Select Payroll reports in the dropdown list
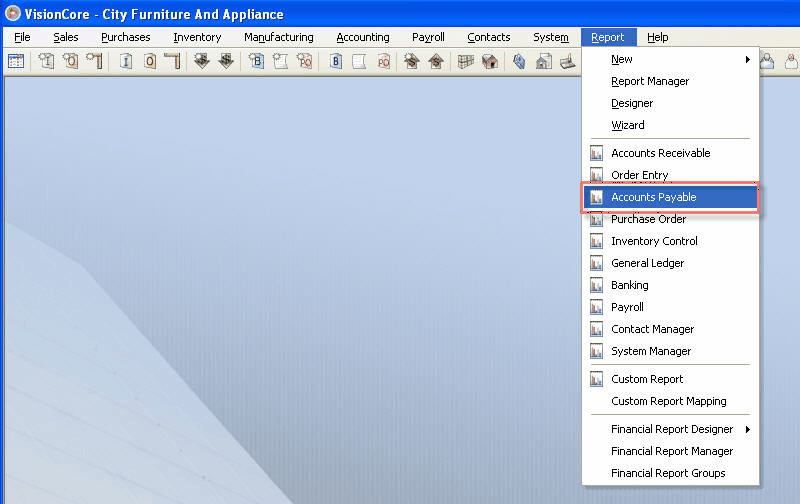Screen dimensions: 800x504 click(670, 307)
